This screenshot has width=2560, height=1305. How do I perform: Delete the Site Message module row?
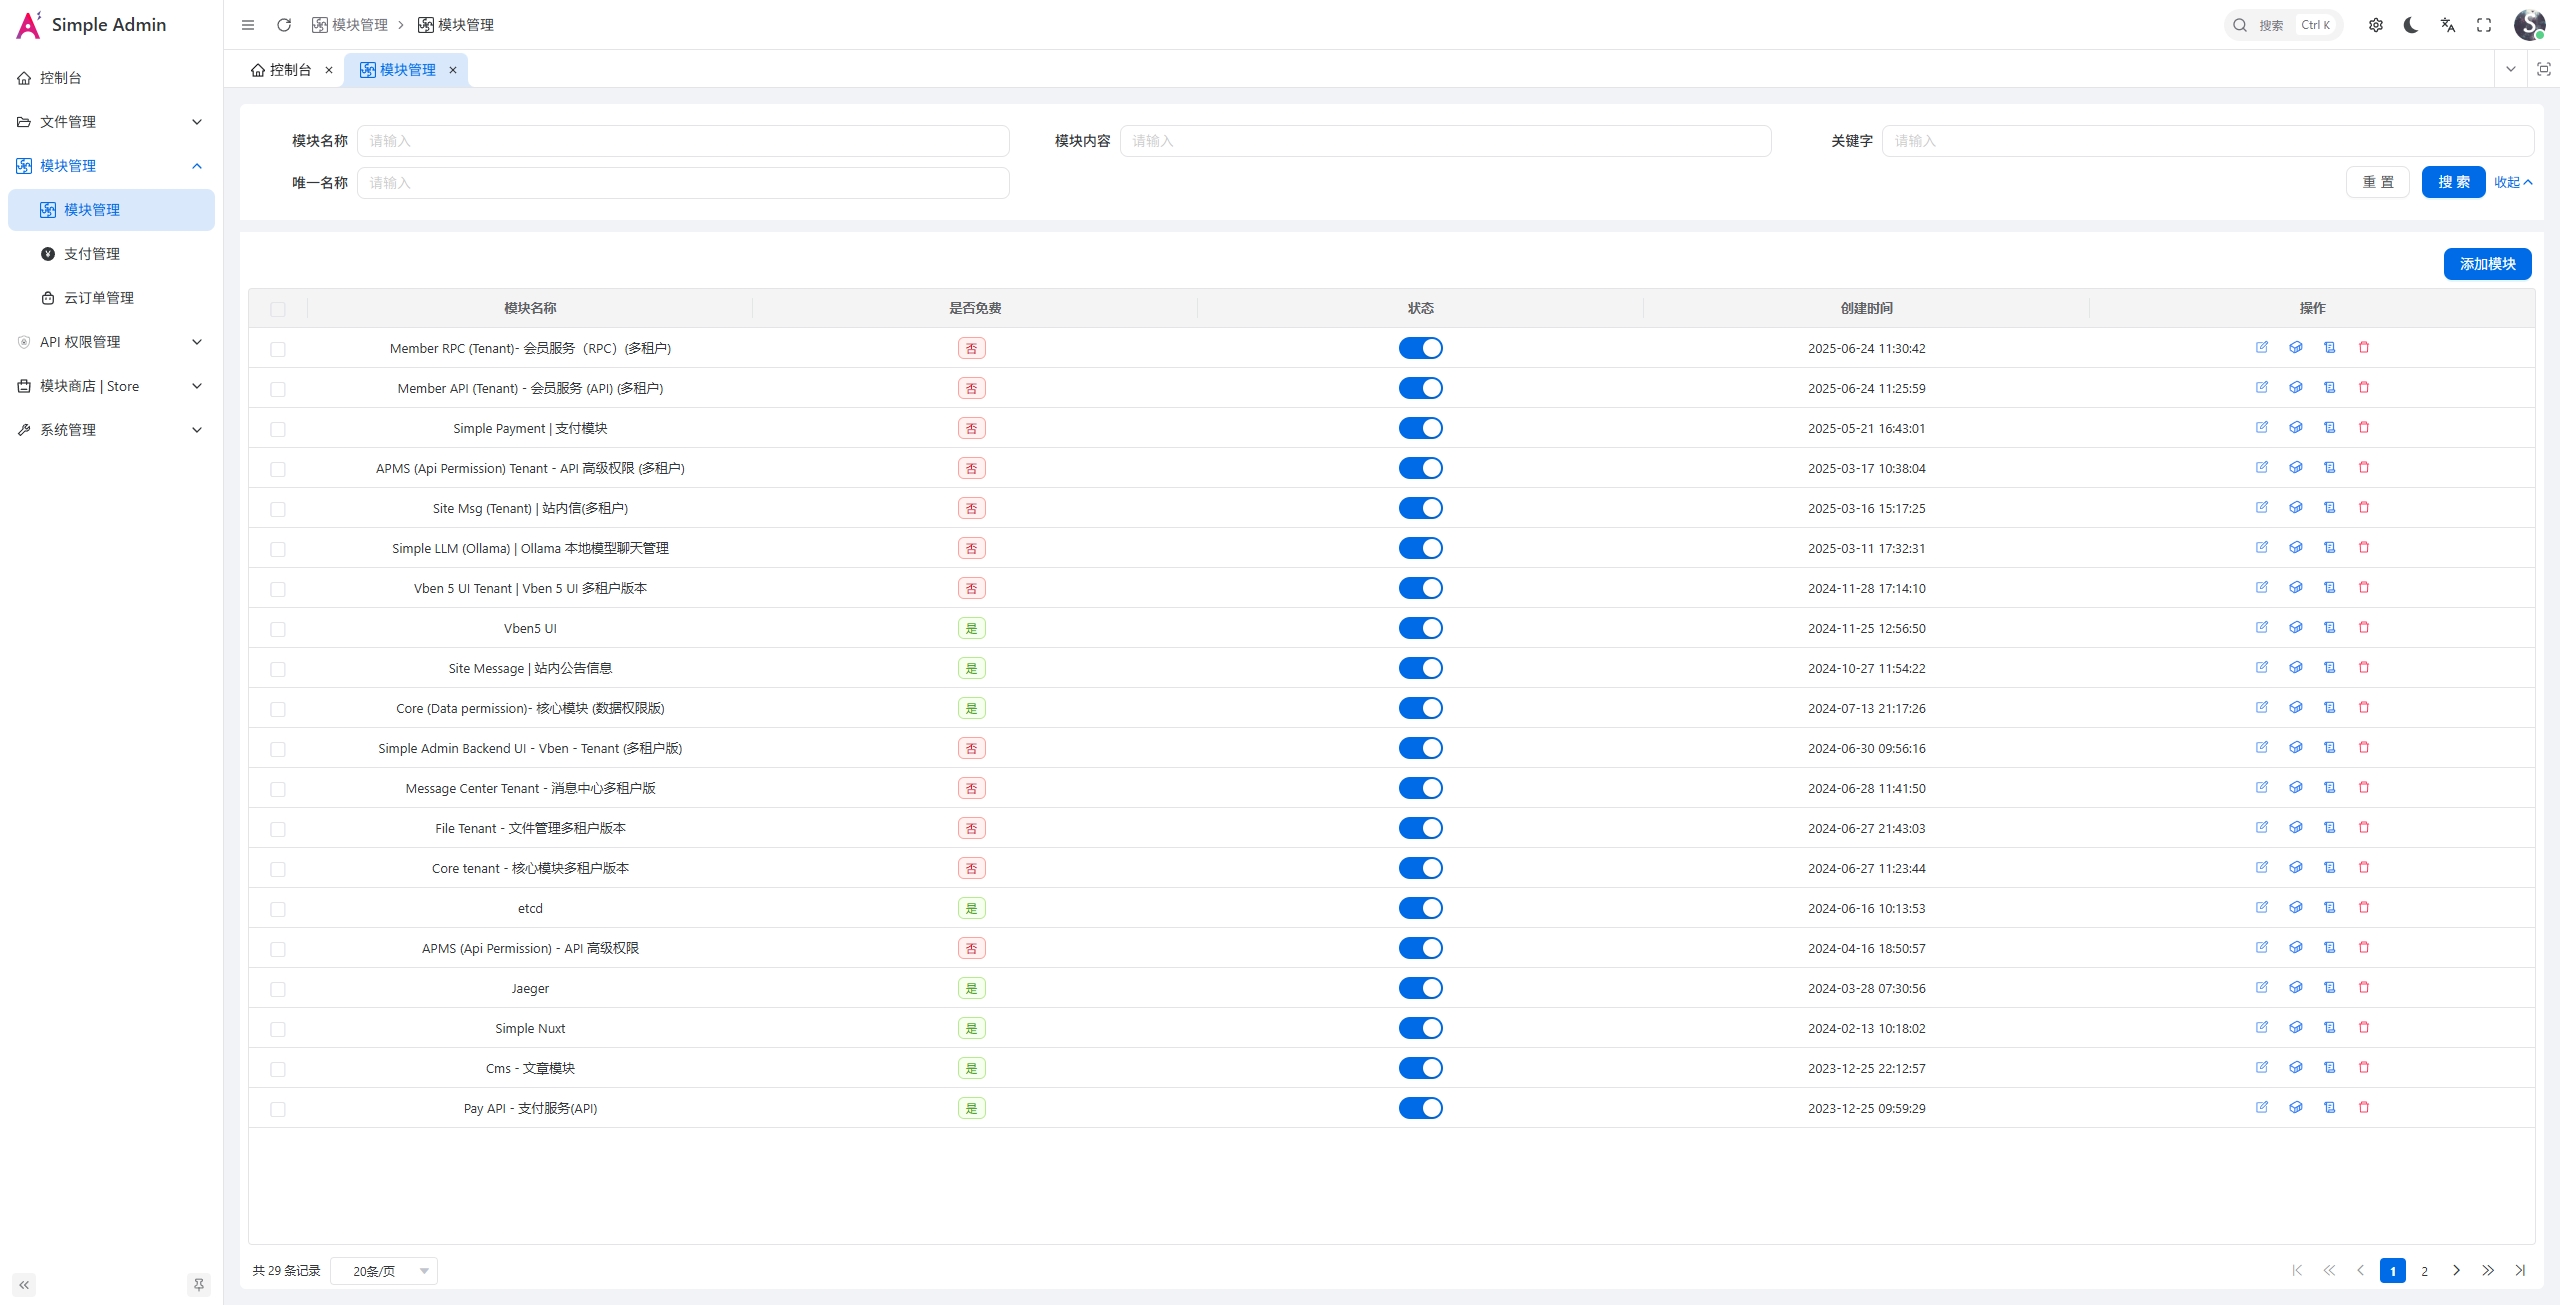point(2364,667)
